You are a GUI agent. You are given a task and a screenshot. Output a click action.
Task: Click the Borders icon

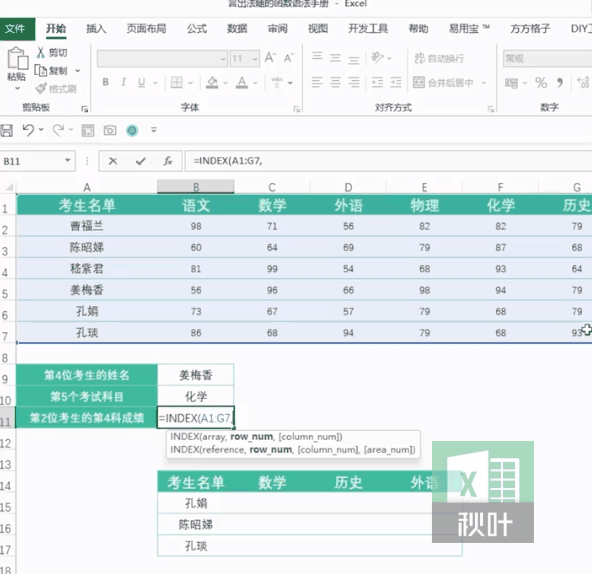[x=177, y=82]
